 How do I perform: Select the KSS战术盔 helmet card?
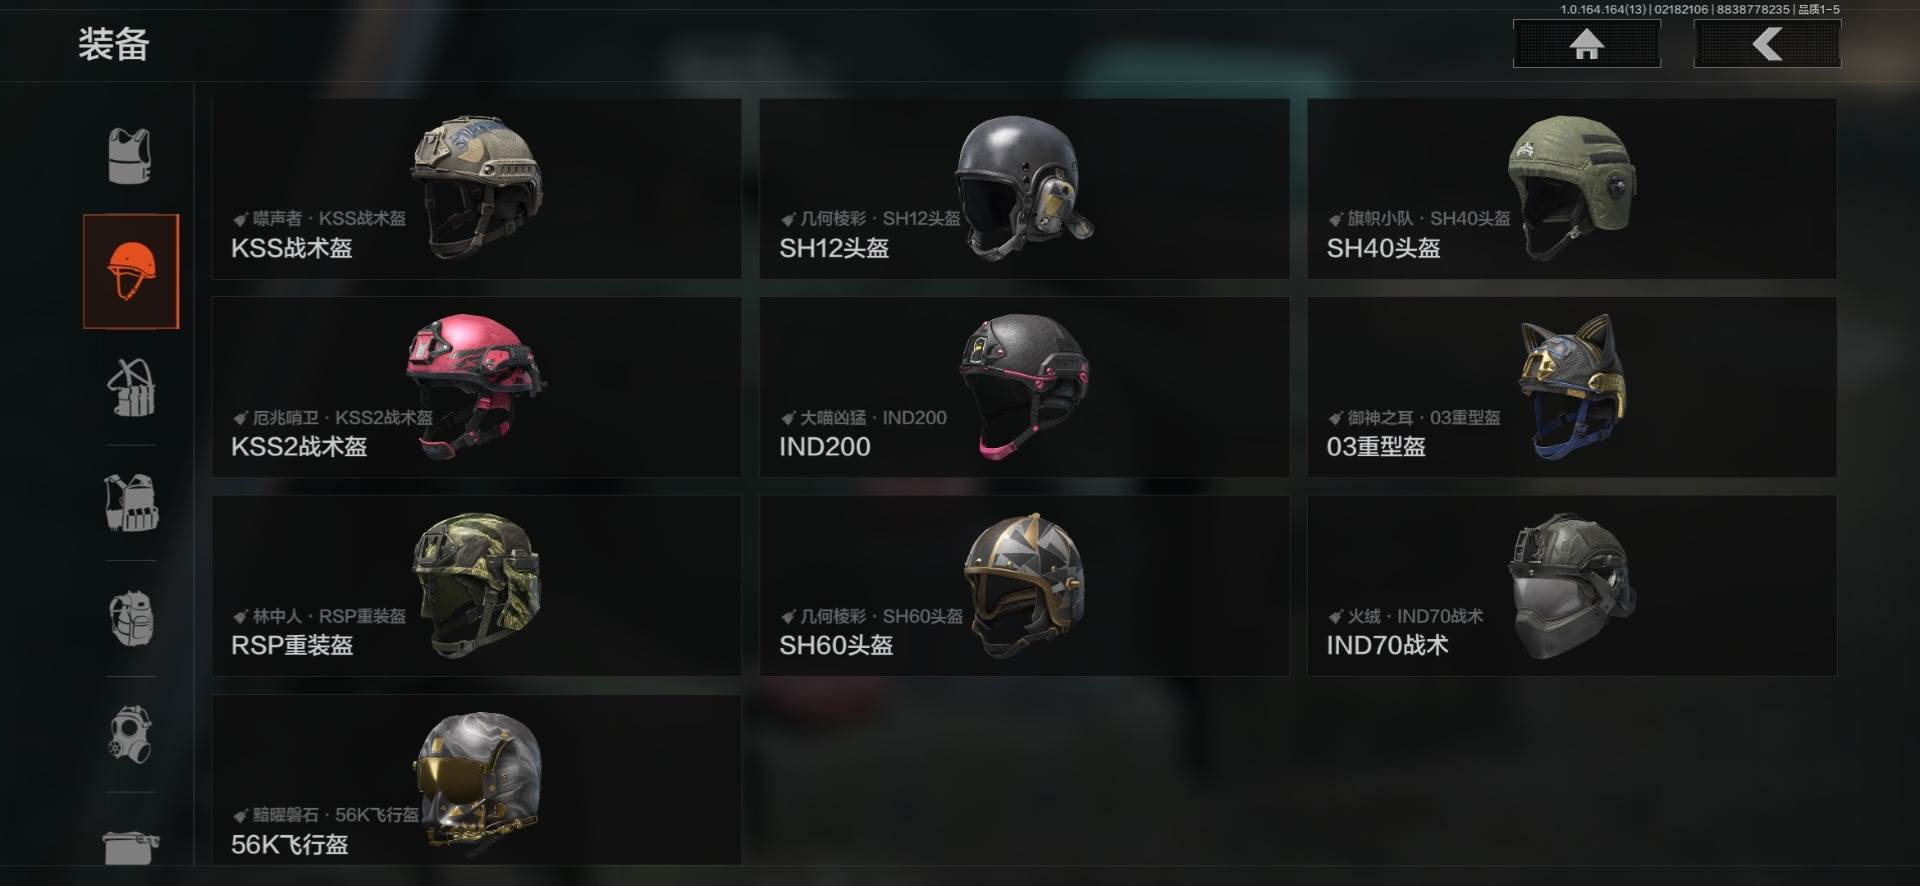point(476,188)
